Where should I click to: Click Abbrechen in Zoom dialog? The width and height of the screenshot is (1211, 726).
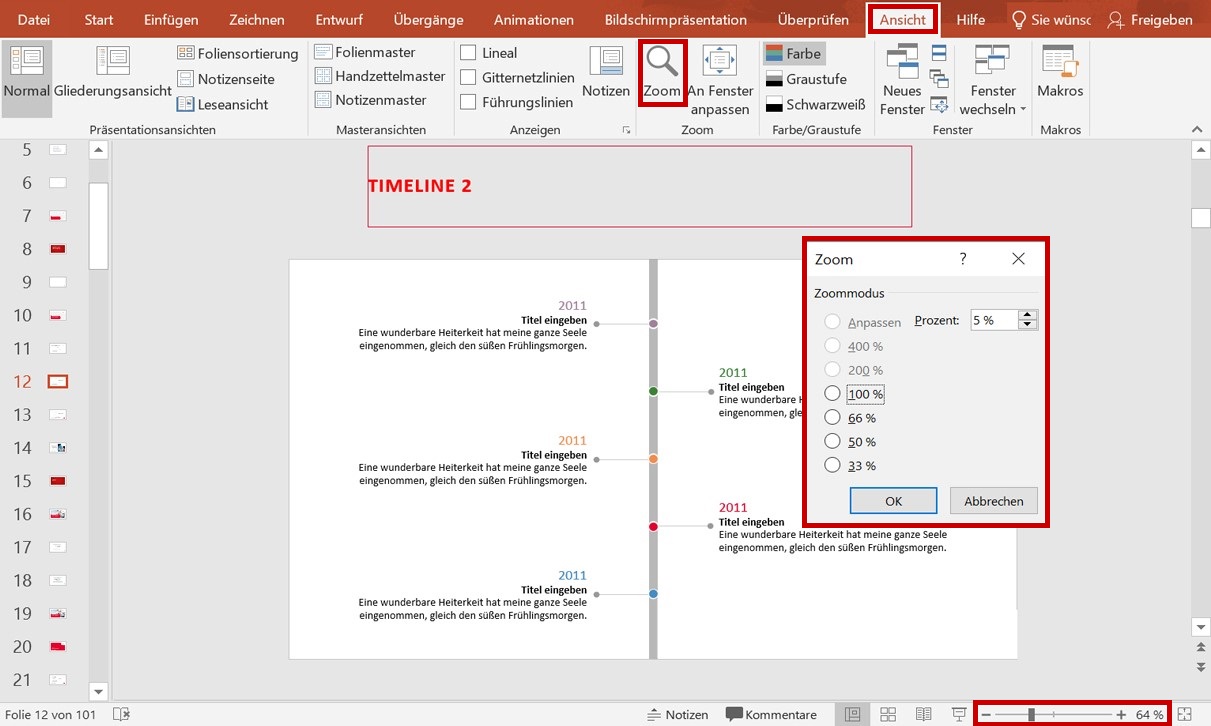(x=994, y=501)
